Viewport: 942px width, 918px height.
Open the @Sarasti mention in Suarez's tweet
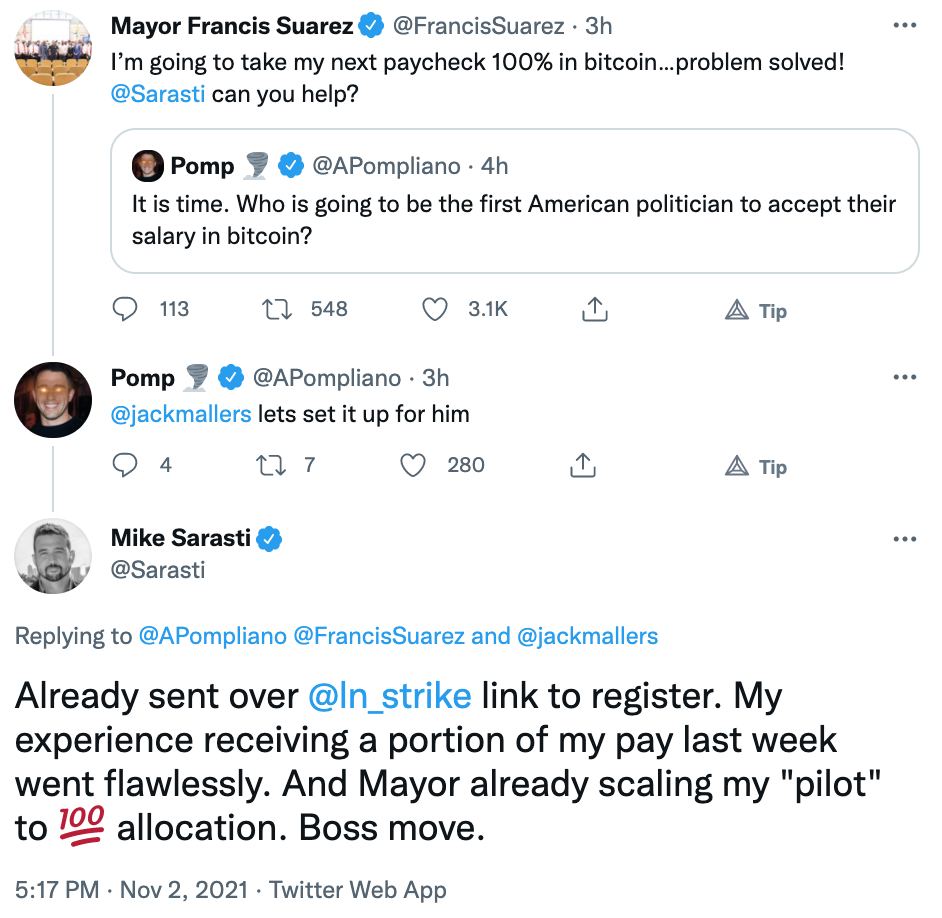(158, 94)
